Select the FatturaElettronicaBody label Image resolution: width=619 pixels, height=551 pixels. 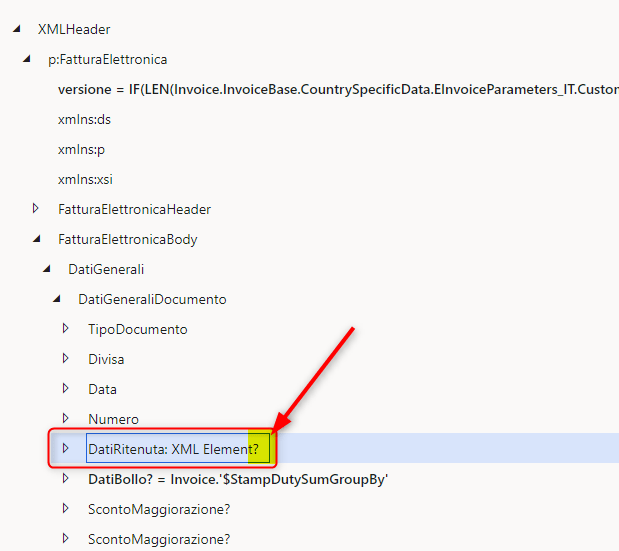point(127,240)
